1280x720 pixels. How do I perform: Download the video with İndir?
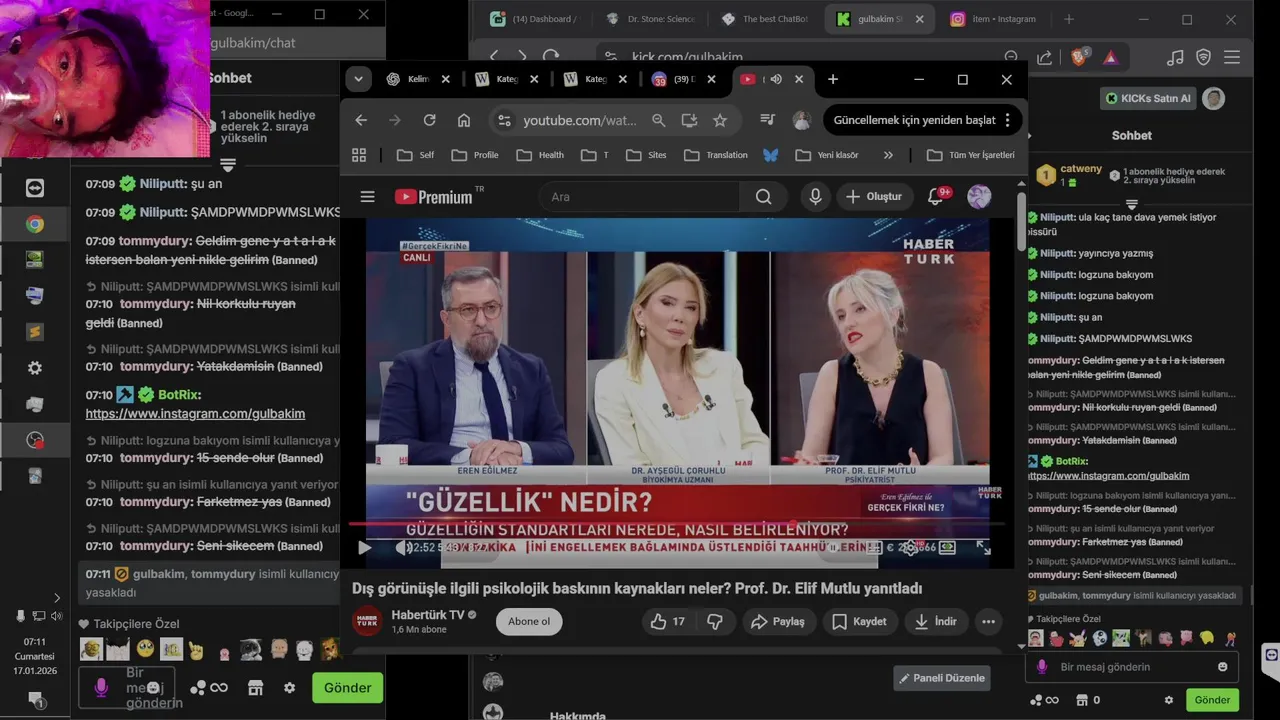(935, 621)
